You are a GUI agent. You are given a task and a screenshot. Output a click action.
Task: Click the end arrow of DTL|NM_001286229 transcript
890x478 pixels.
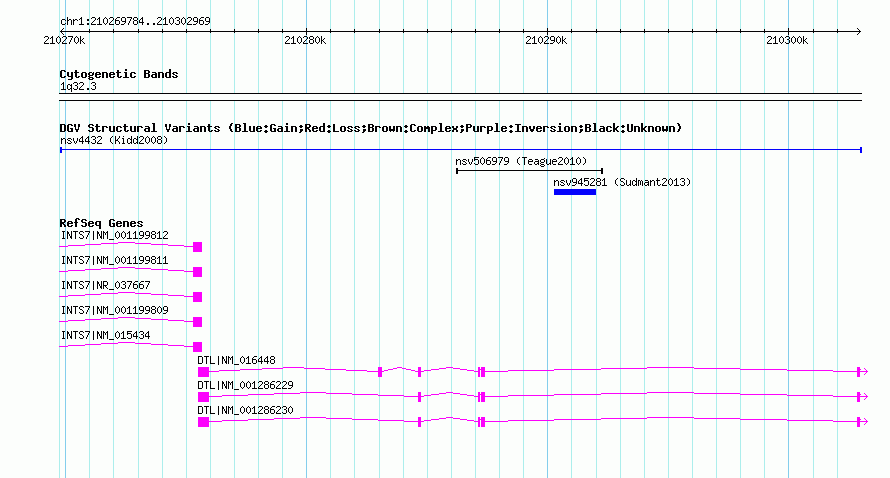[864, 397]
